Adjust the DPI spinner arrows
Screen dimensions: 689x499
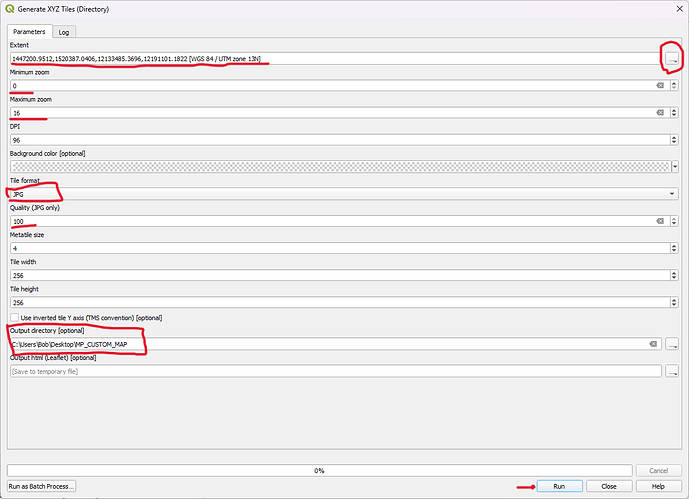(674, 140)
